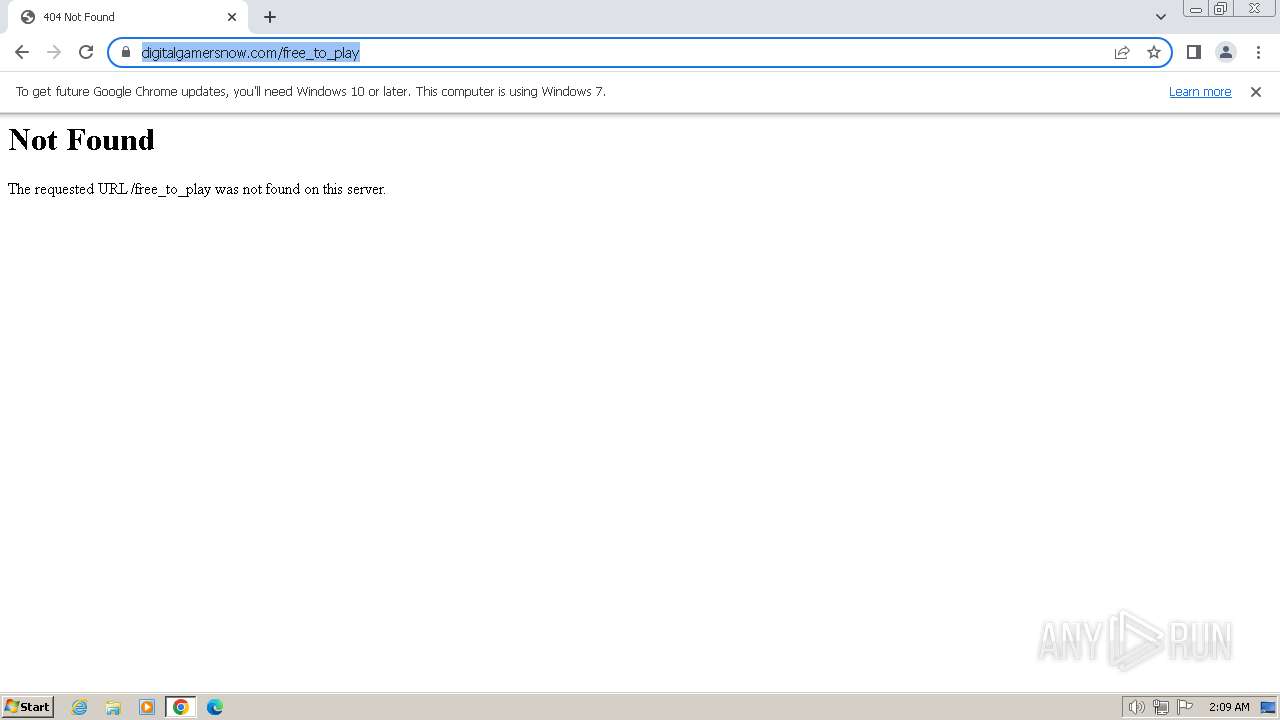Open the Chrome three-dot menu

click(1258, 52)
